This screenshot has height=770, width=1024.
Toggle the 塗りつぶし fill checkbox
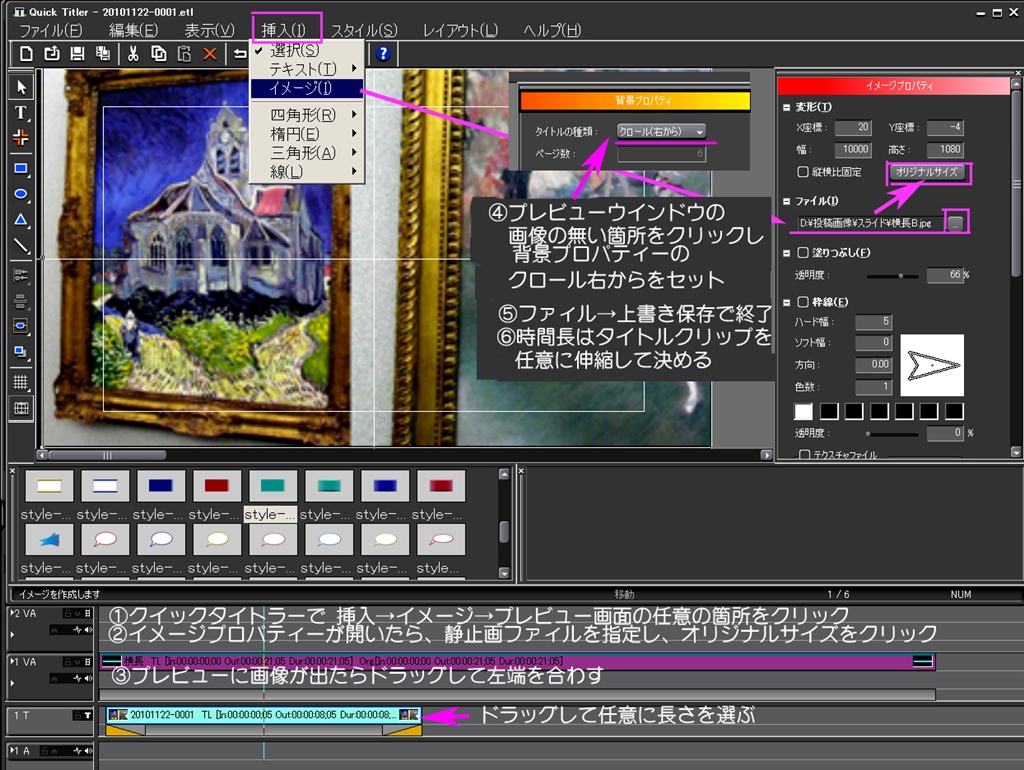(x=802, y=252)
